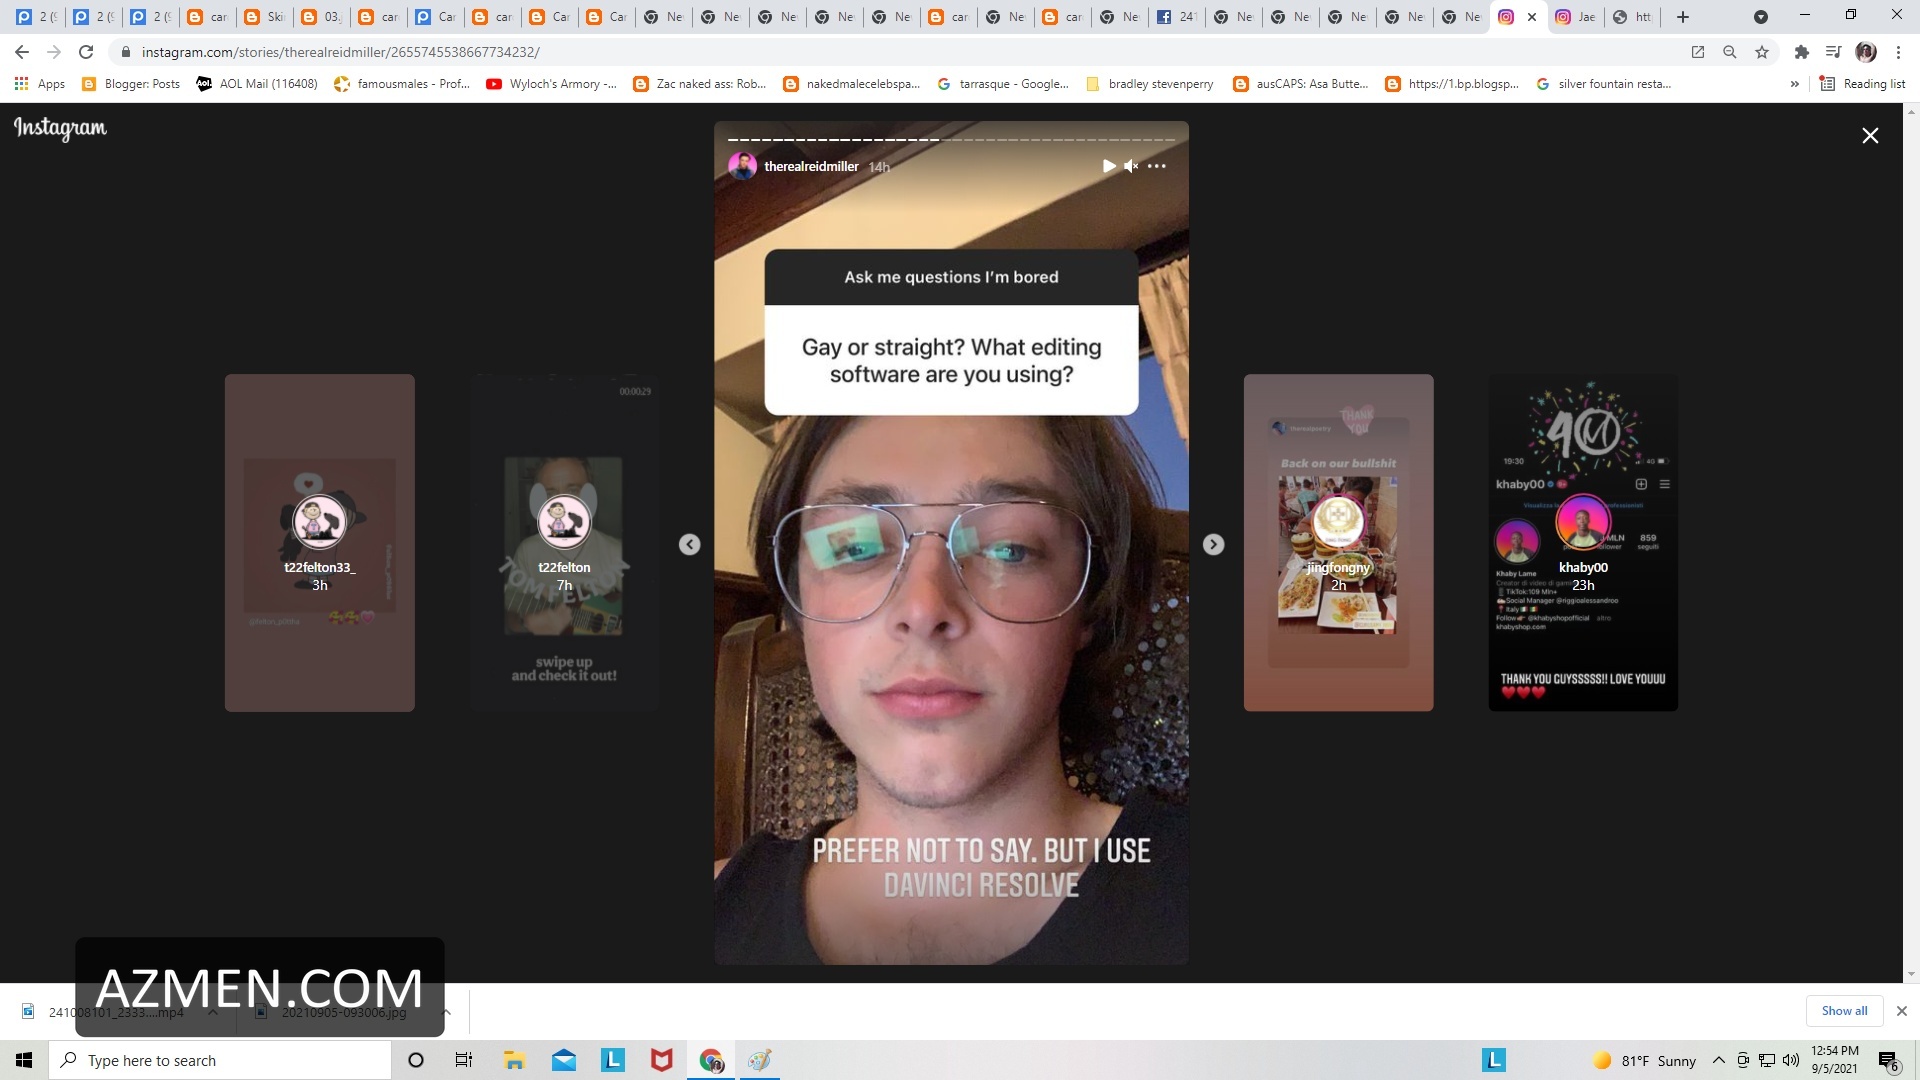This screenshot has width=1920, height=1080.
Task: Open the jingfongny story thumbnail
Action: click(x=1338, y=543)
